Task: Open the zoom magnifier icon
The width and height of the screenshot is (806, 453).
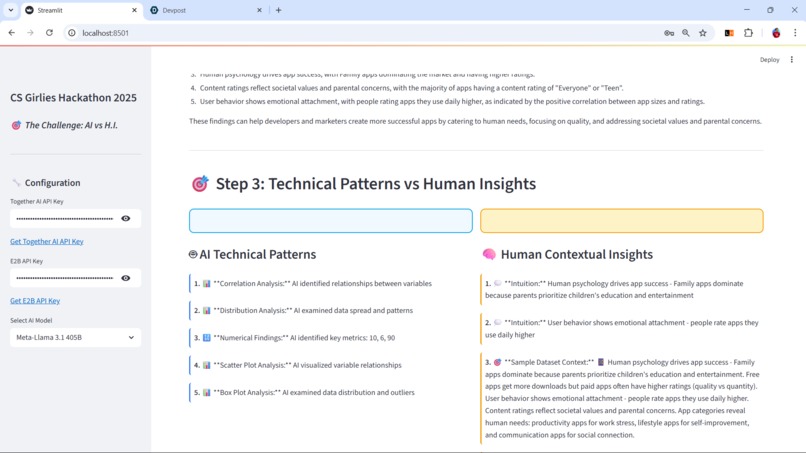Action: click(x=686, y=33)
